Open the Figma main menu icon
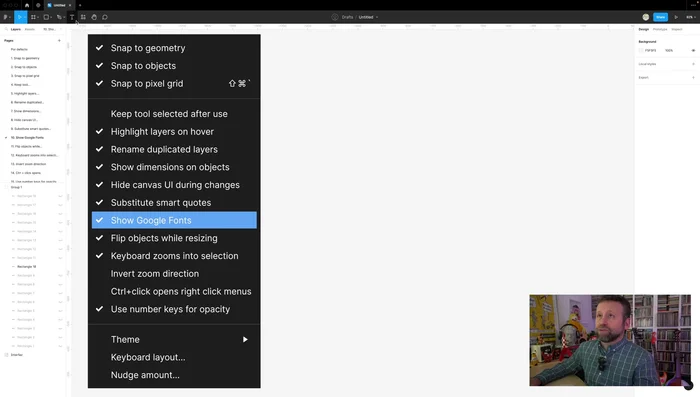This screenshot has width=700, height=397. click(x=5, y=17)
